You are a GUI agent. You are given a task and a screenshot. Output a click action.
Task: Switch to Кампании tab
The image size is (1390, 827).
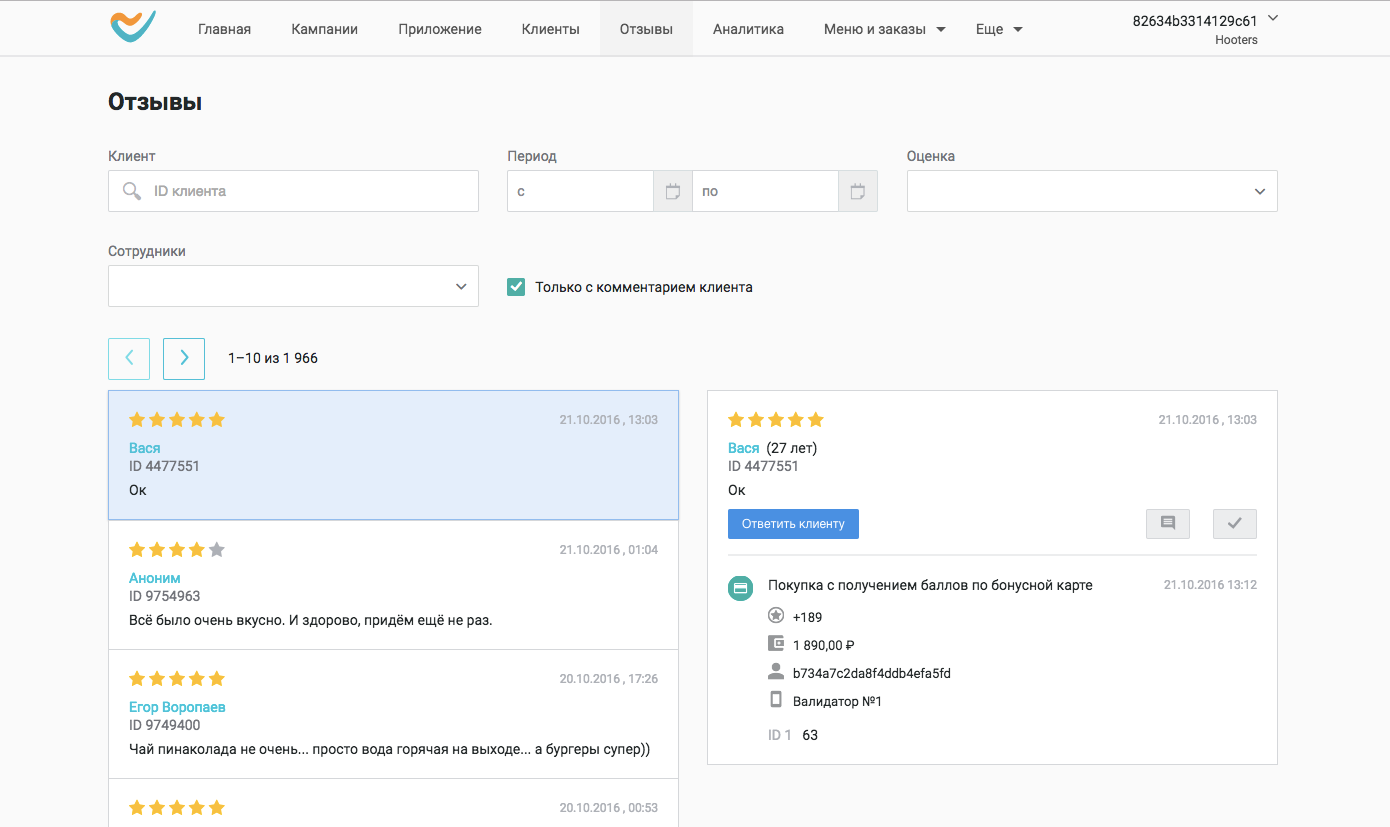(324, 29)
